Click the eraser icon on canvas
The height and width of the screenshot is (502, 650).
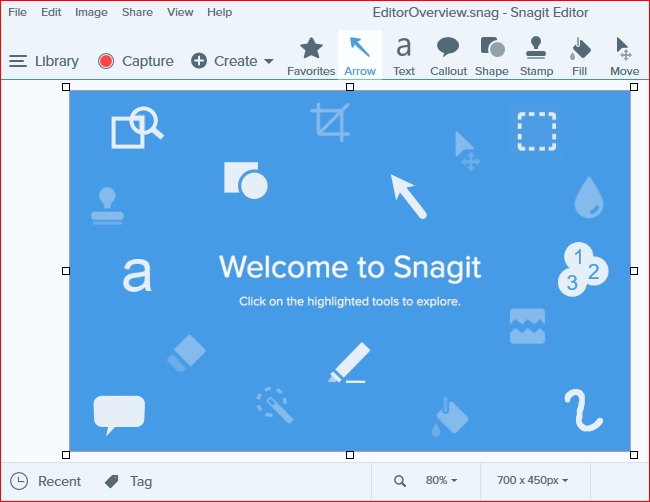pos(186,353)
